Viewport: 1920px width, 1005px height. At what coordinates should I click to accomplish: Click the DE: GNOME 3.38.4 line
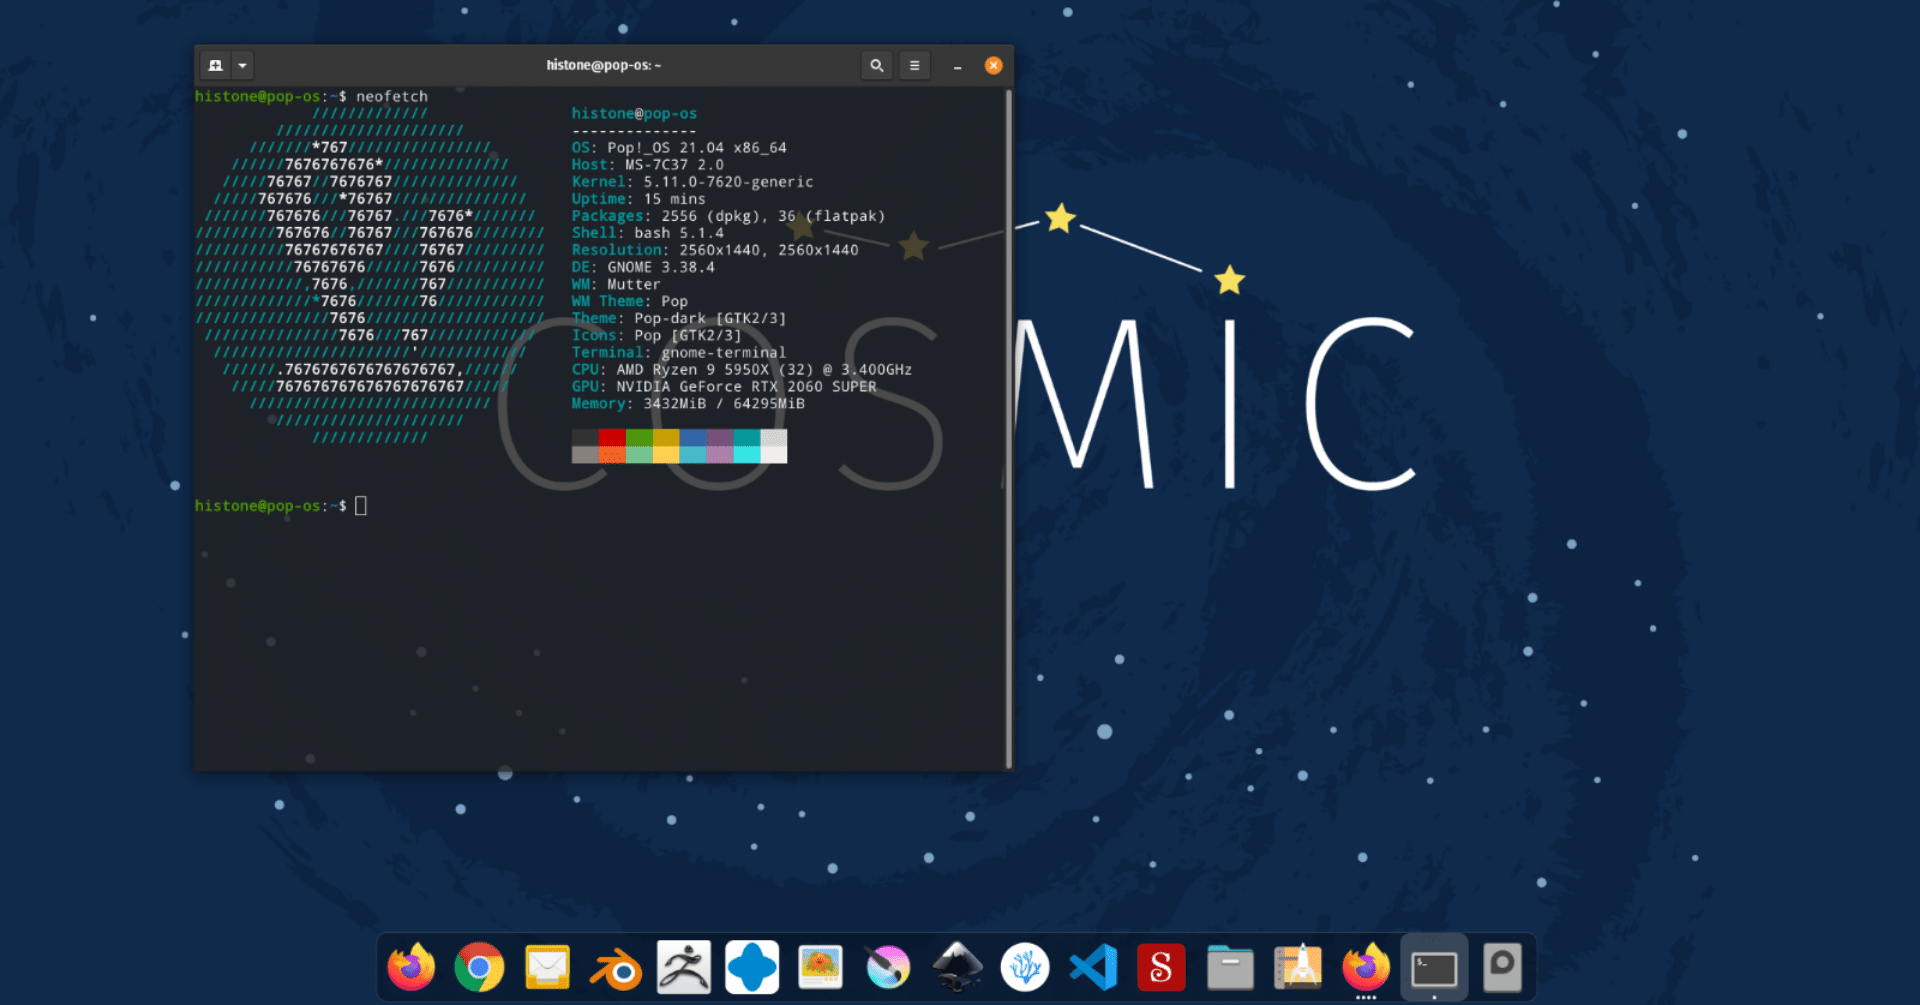(643, 267)
